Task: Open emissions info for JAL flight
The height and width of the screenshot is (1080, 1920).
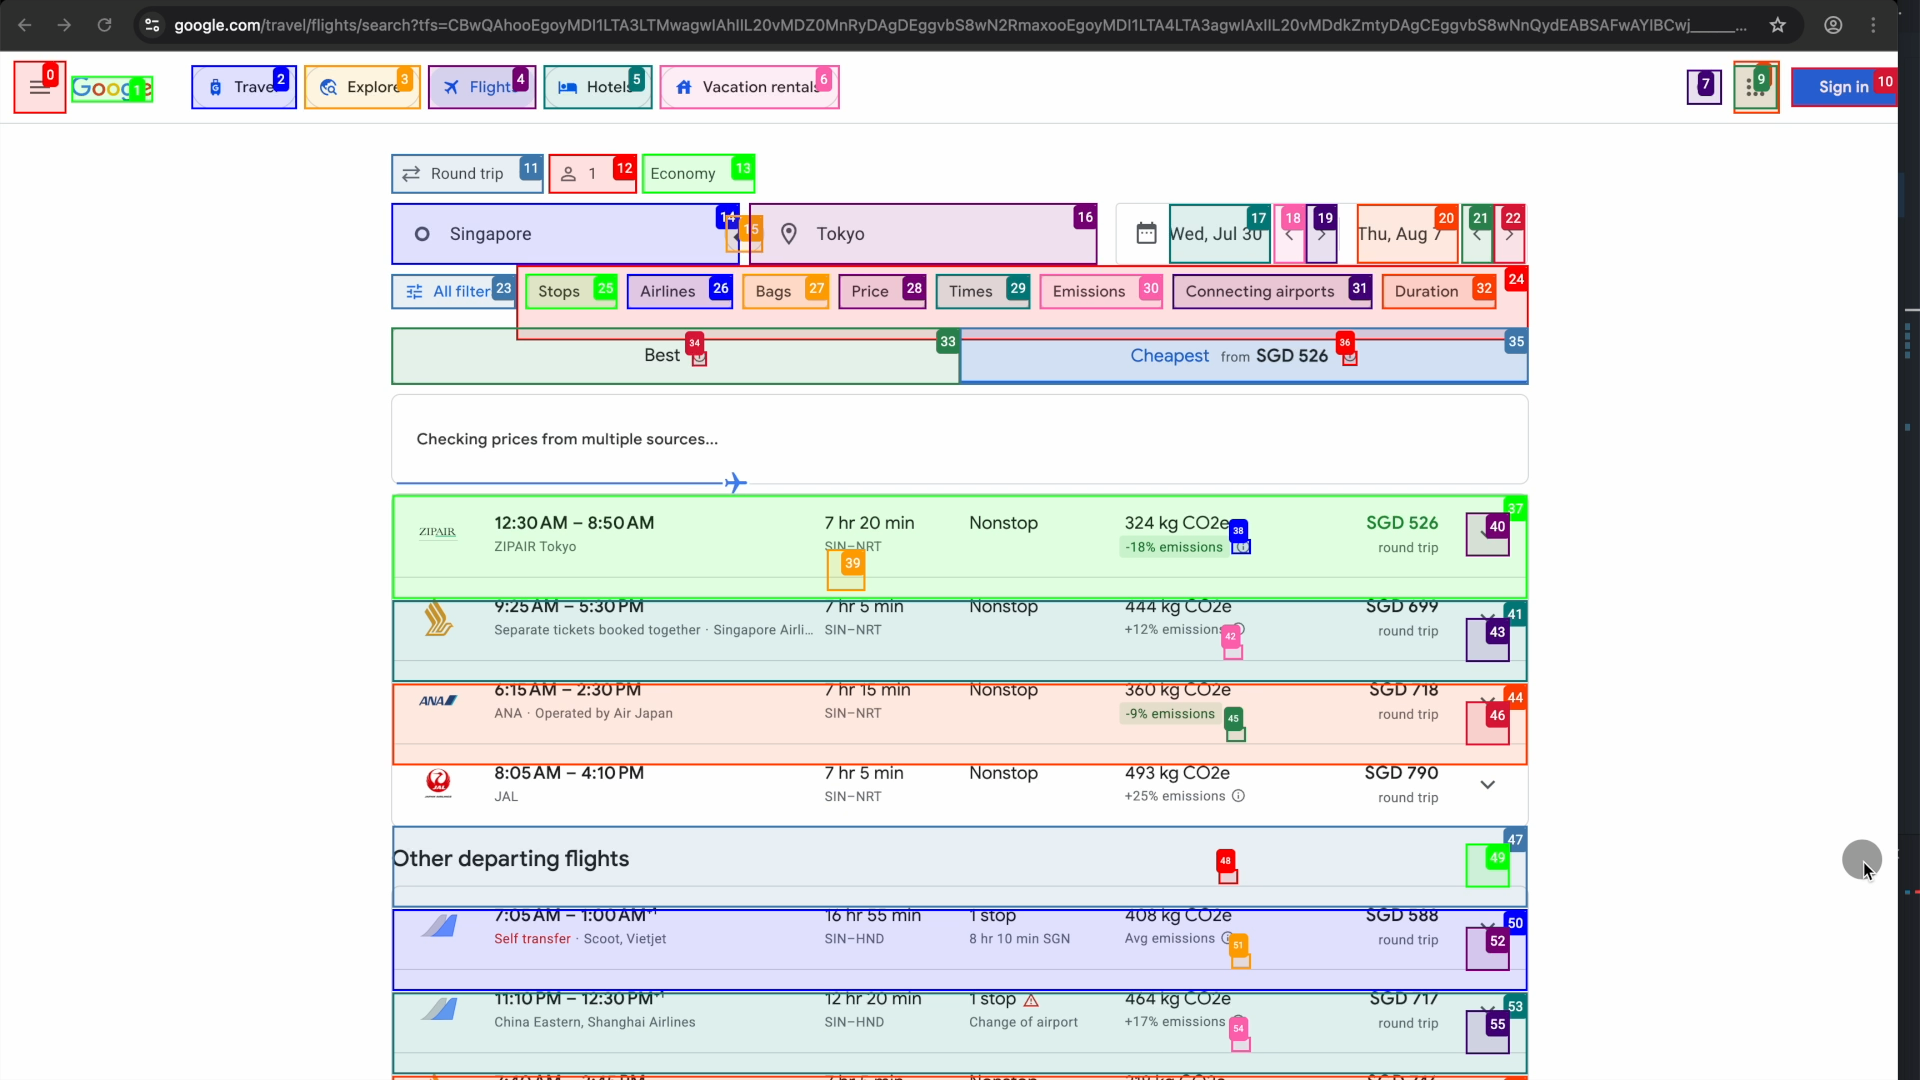Action: [1238, 796]
